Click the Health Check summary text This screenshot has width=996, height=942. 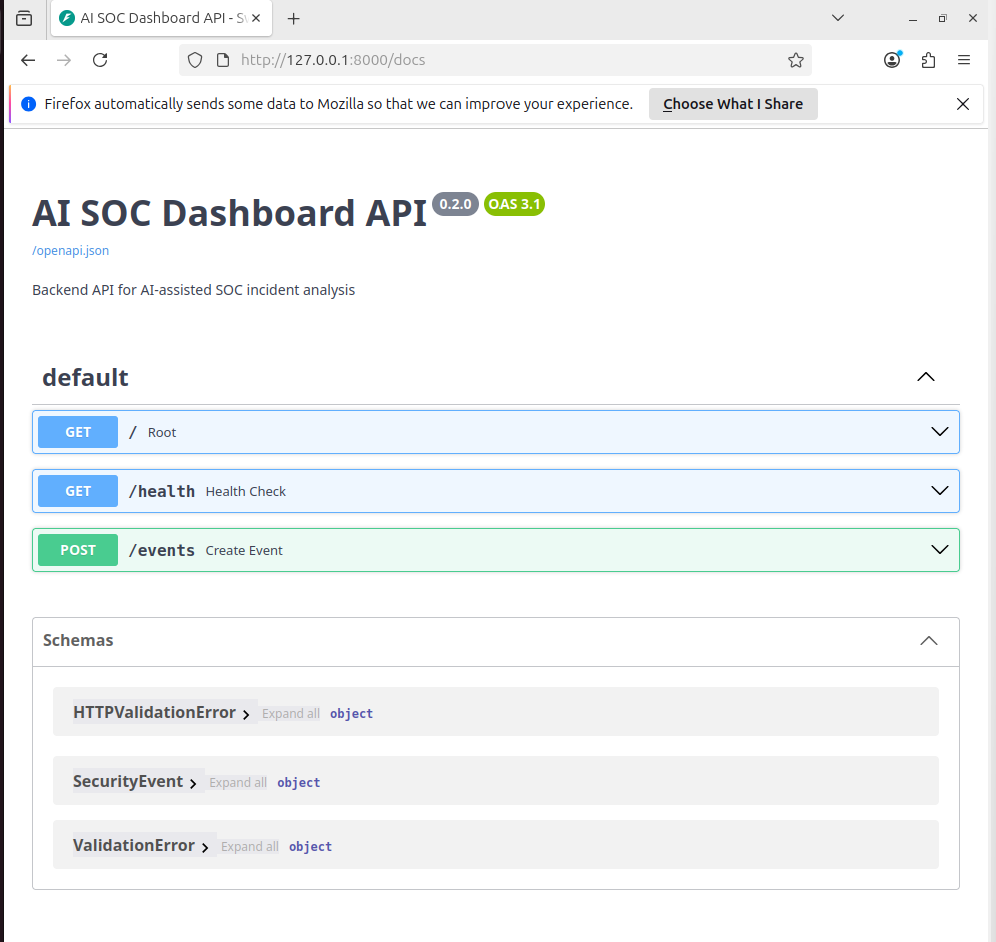[x=246, y=492]
